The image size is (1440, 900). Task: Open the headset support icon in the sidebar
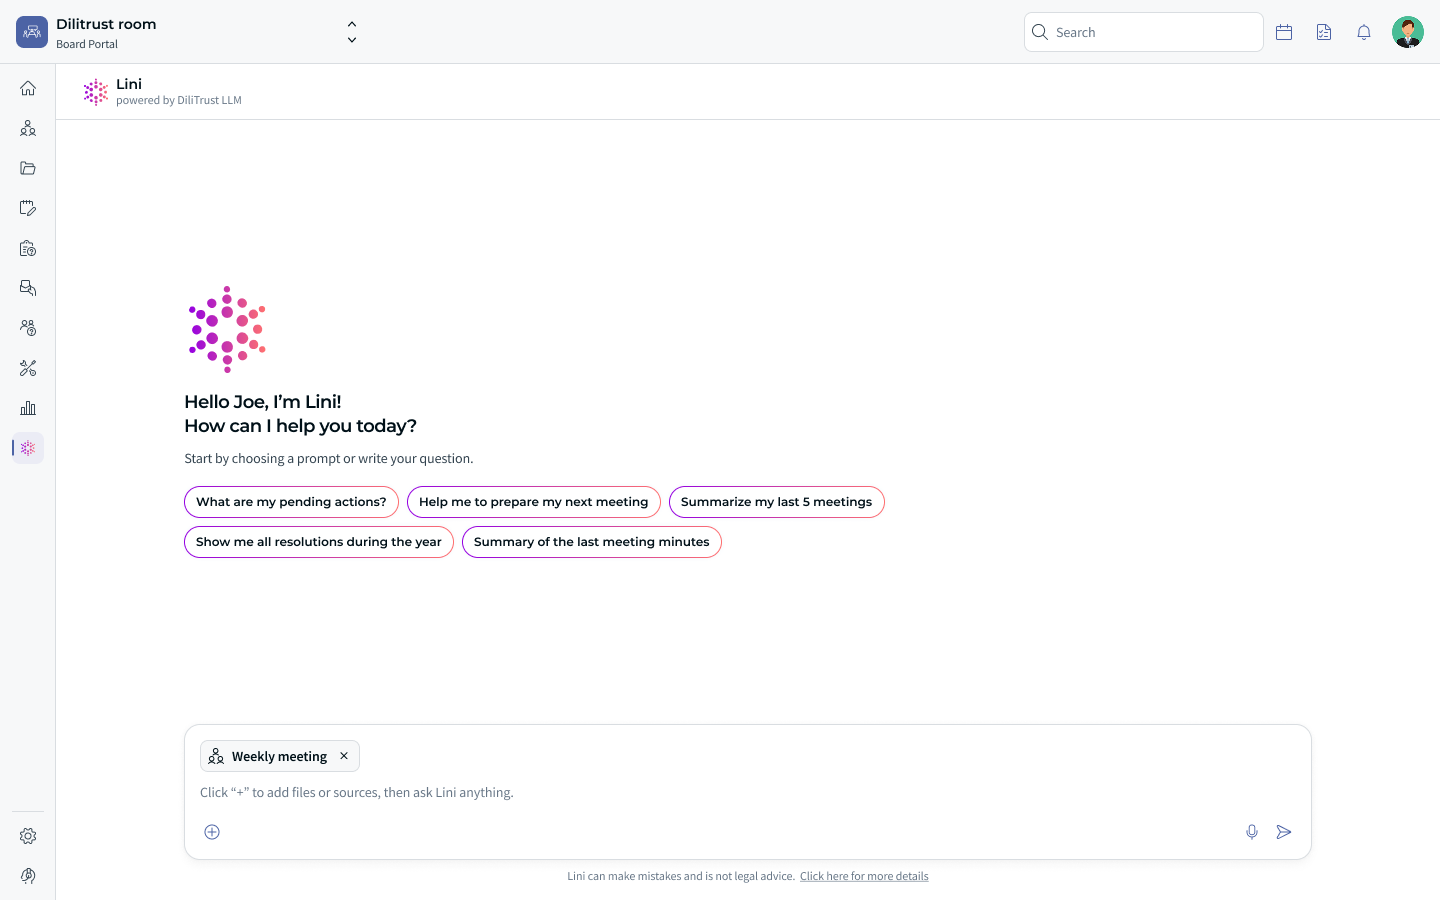28,876
